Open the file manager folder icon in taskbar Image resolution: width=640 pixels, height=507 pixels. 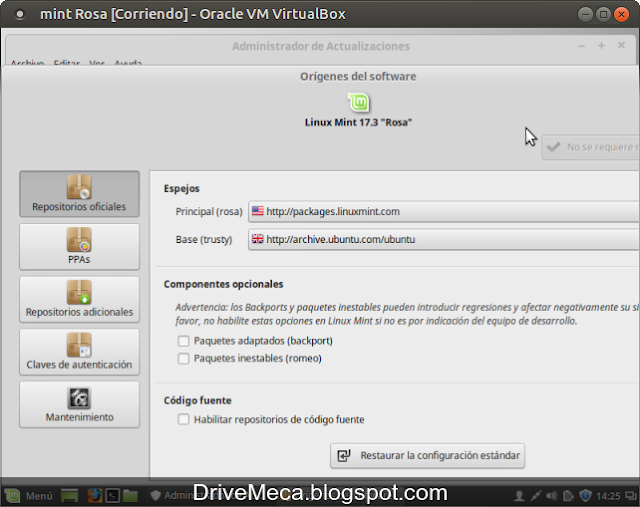130,496
